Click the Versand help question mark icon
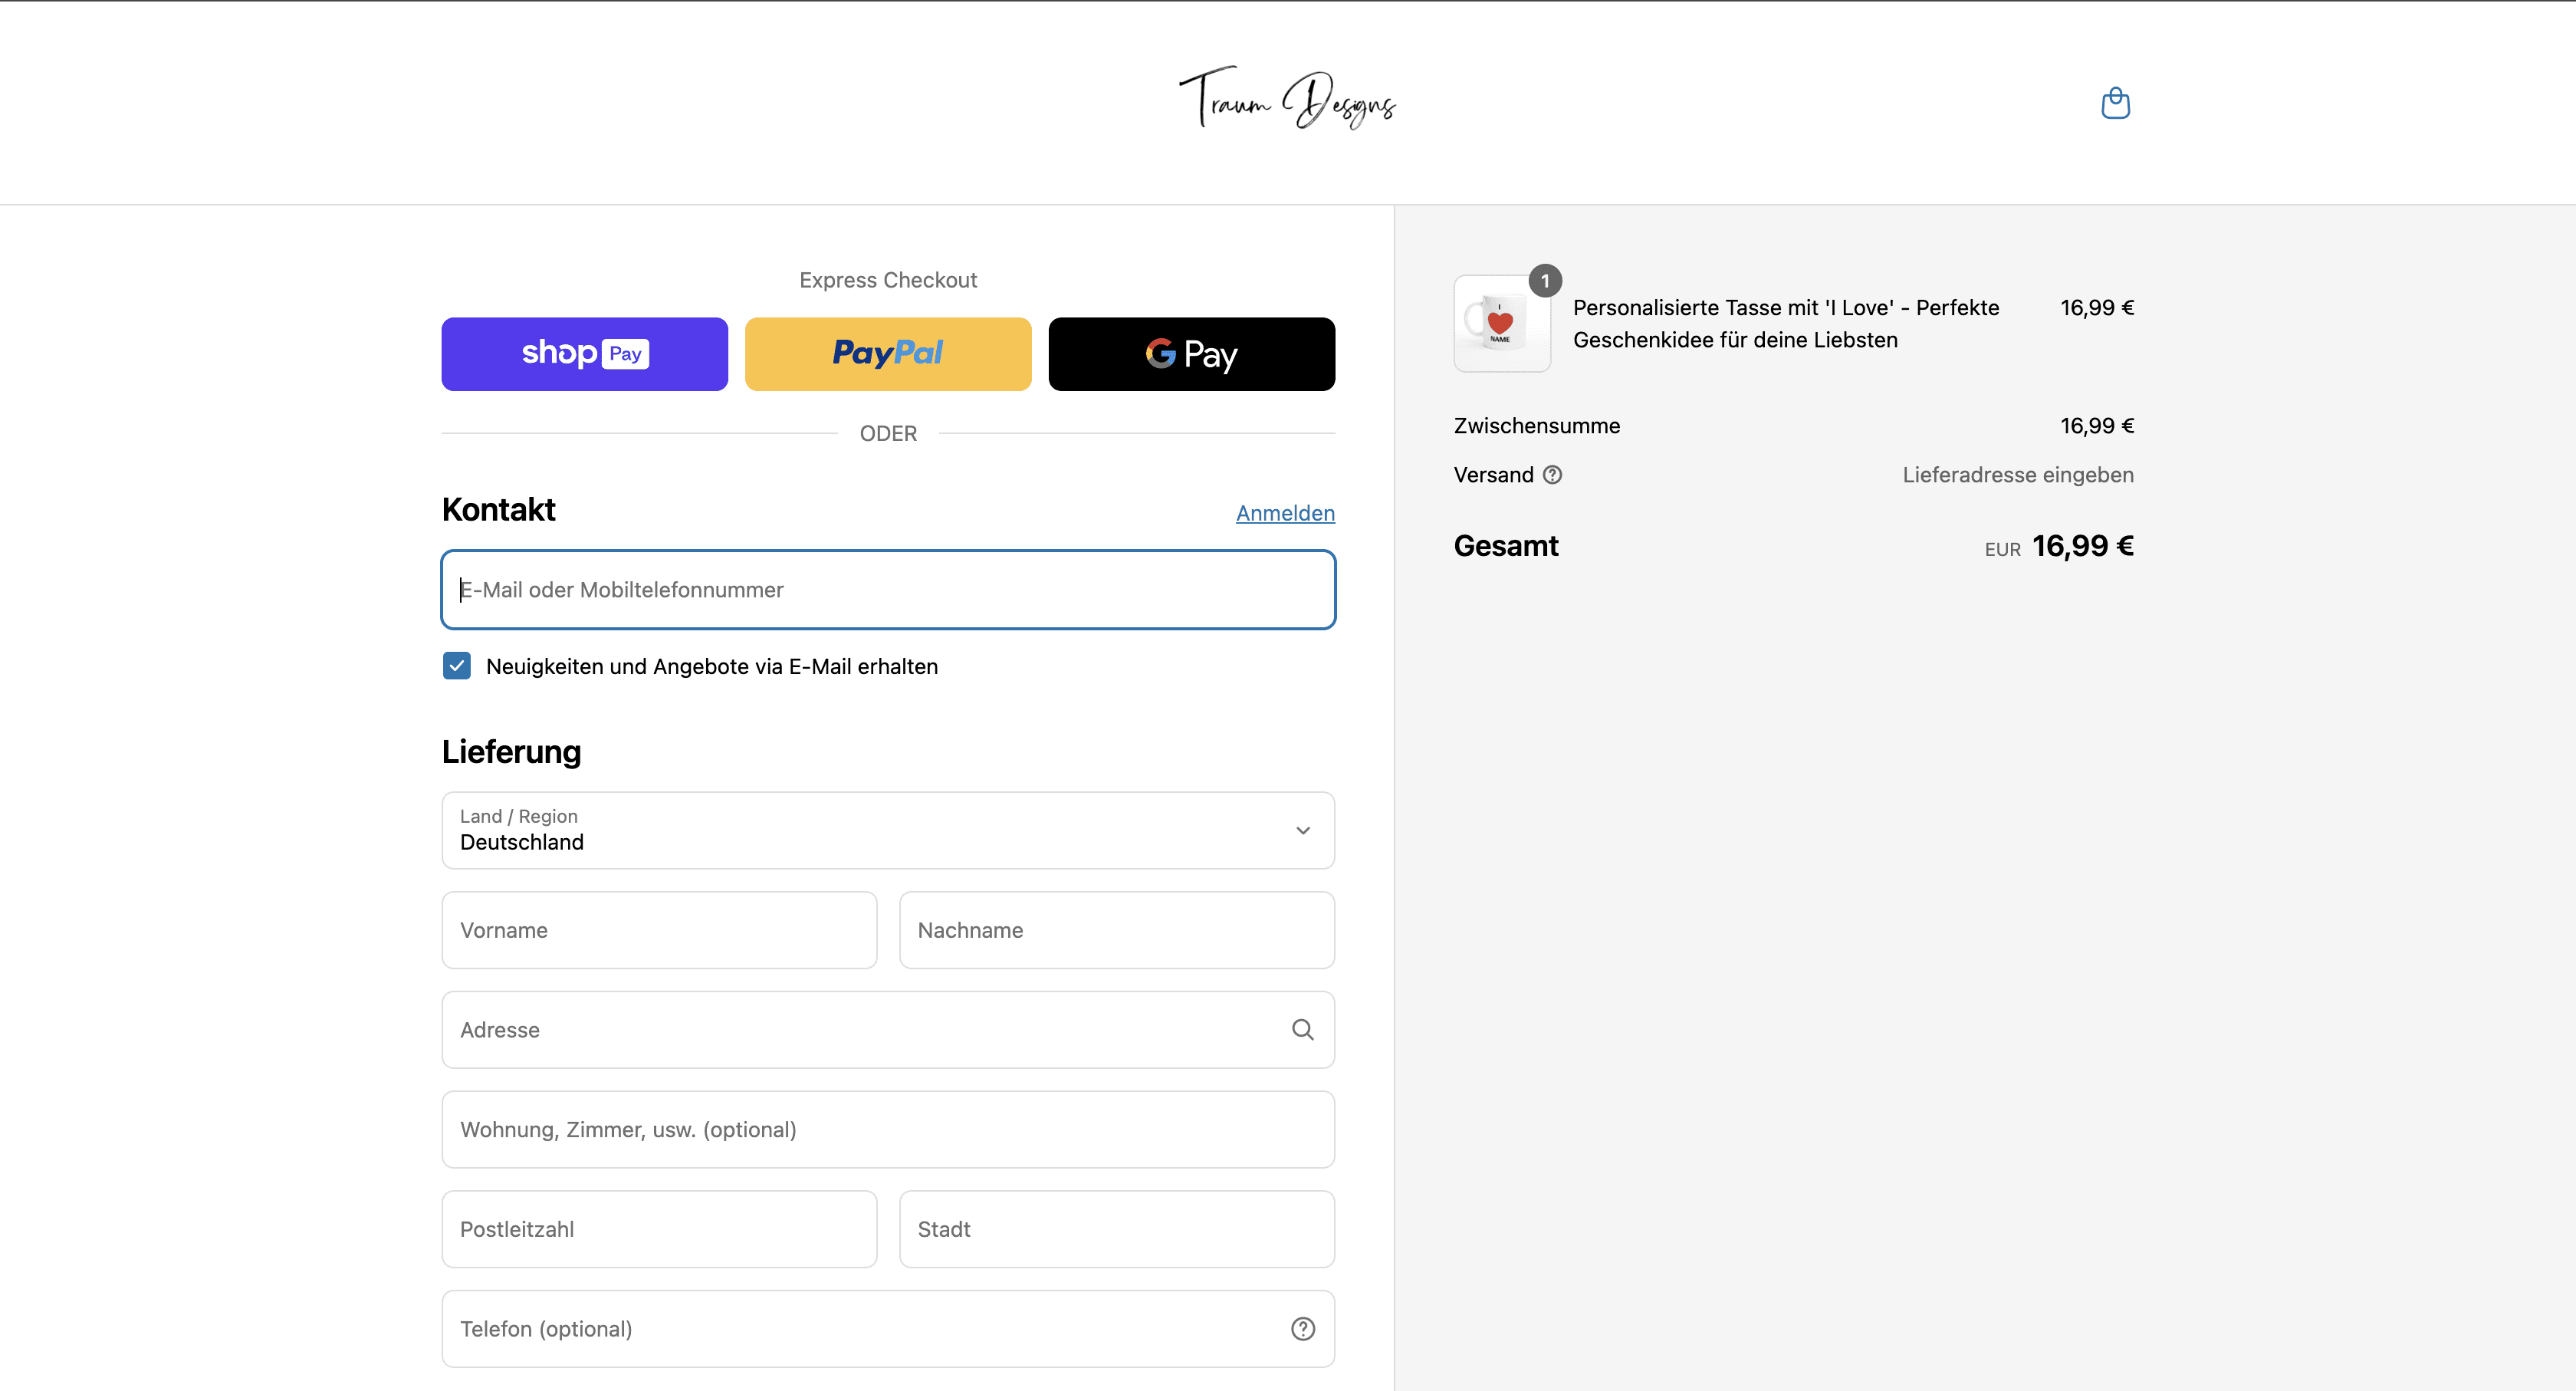The width and height of the screenshot is (2576, 1391). 1552,475
